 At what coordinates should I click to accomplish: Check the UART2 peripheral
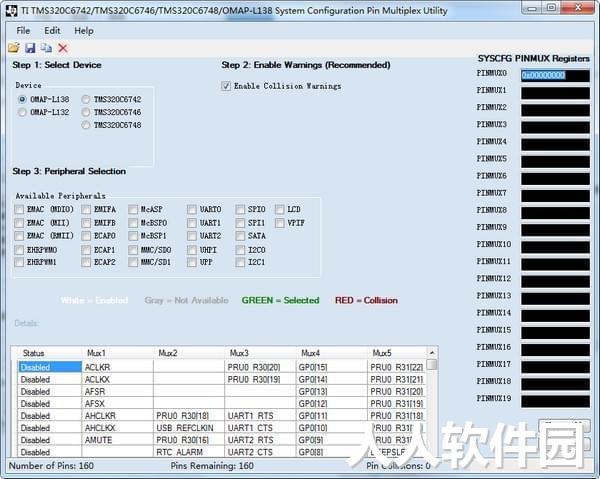pyautogui.click(x=192, y=236)
